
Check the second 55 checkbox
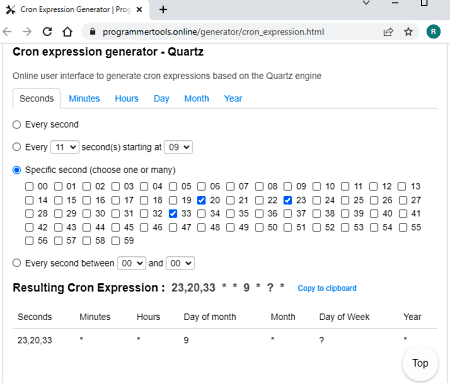click(403, 227)
